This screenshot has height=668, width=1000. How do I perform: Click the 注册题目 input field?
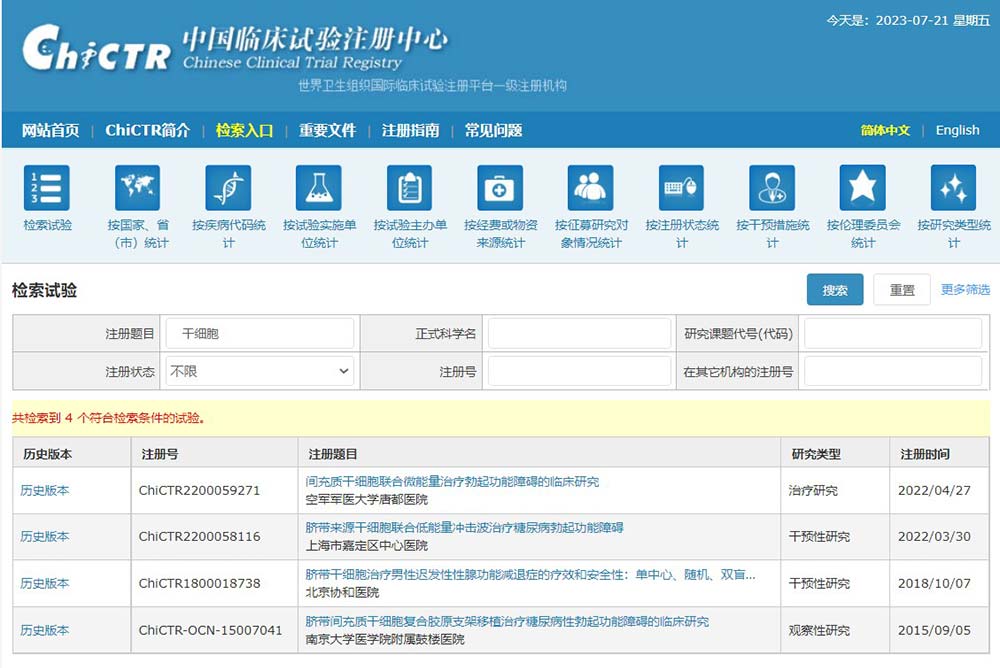260,334
